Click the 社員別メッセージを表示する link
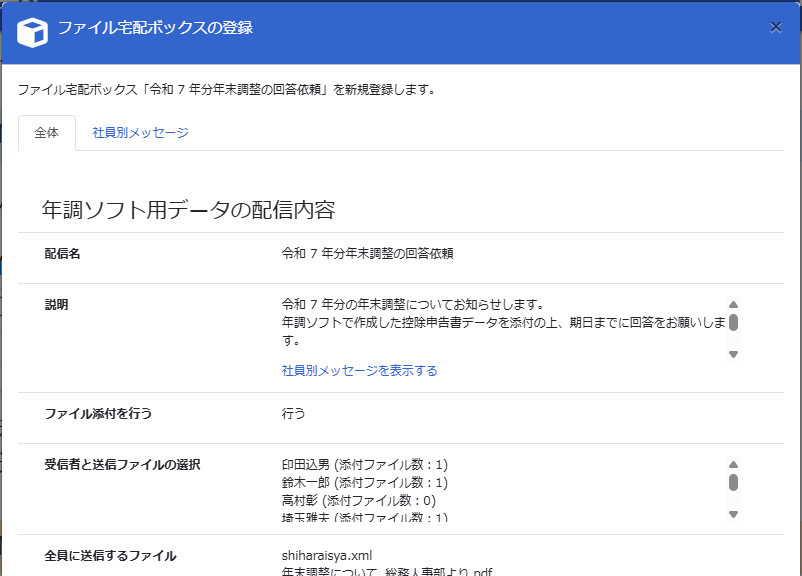Image resolution: width=802 pixels, height=576 pixels. [x=359, y=371]
